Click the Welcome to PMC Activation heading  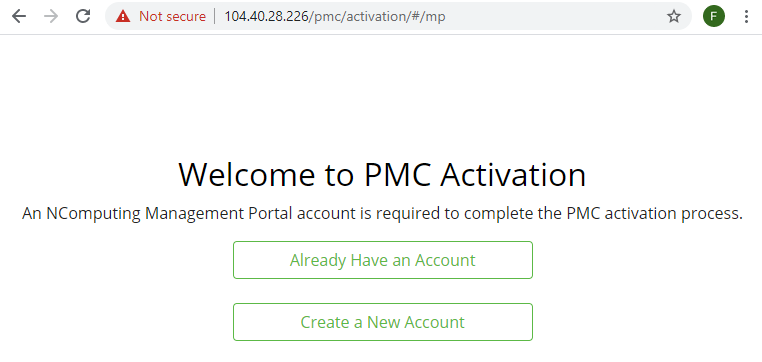[x=382, y=174]
